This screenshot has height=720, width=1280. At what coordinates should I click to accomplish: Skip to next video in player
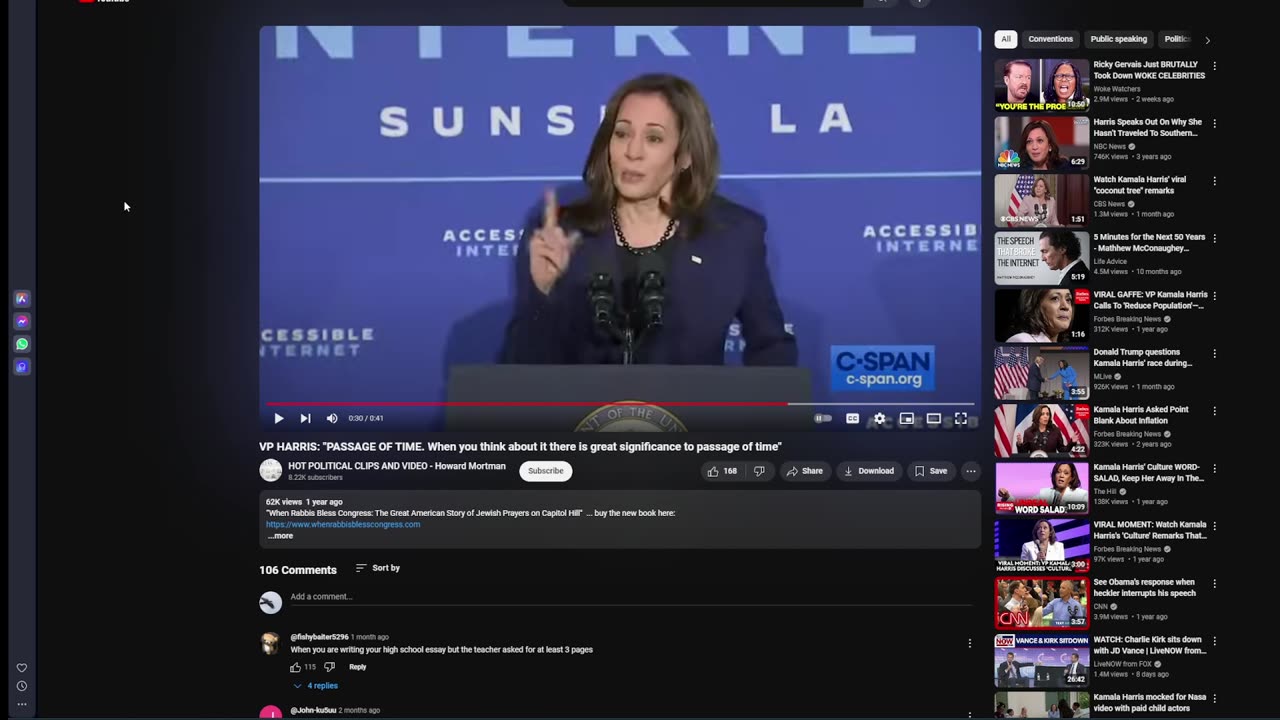pyautogui.click(x=305, y=419)
